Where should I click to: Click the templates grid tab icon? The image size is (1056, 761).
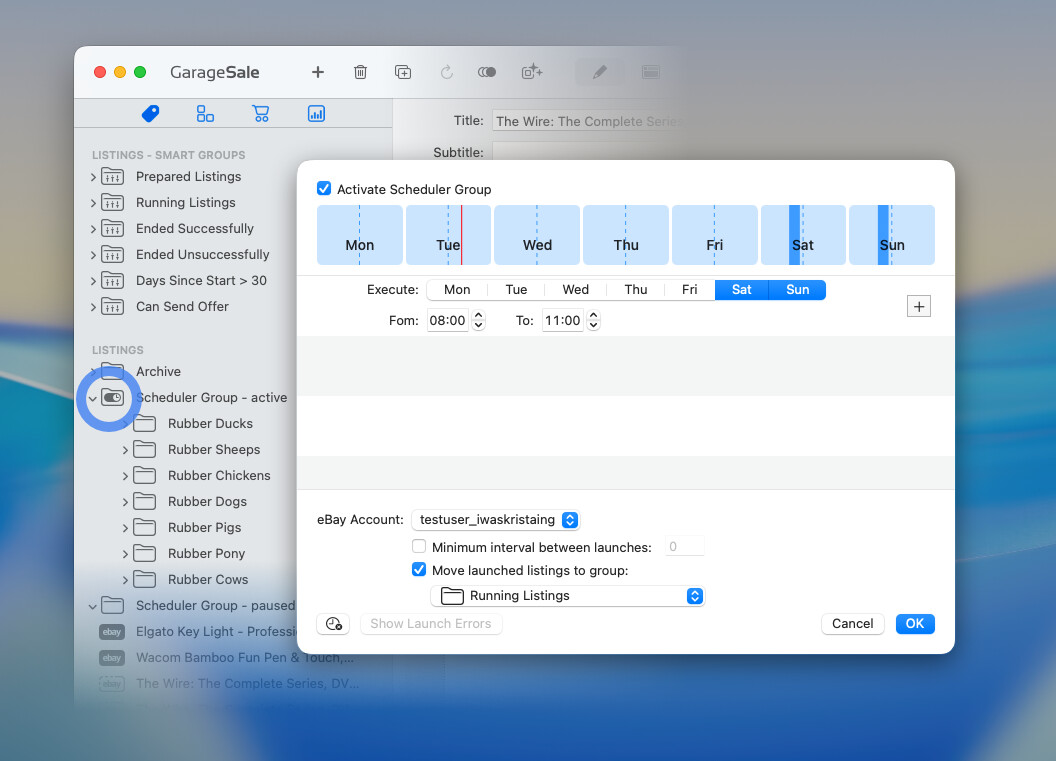point(205,114)
